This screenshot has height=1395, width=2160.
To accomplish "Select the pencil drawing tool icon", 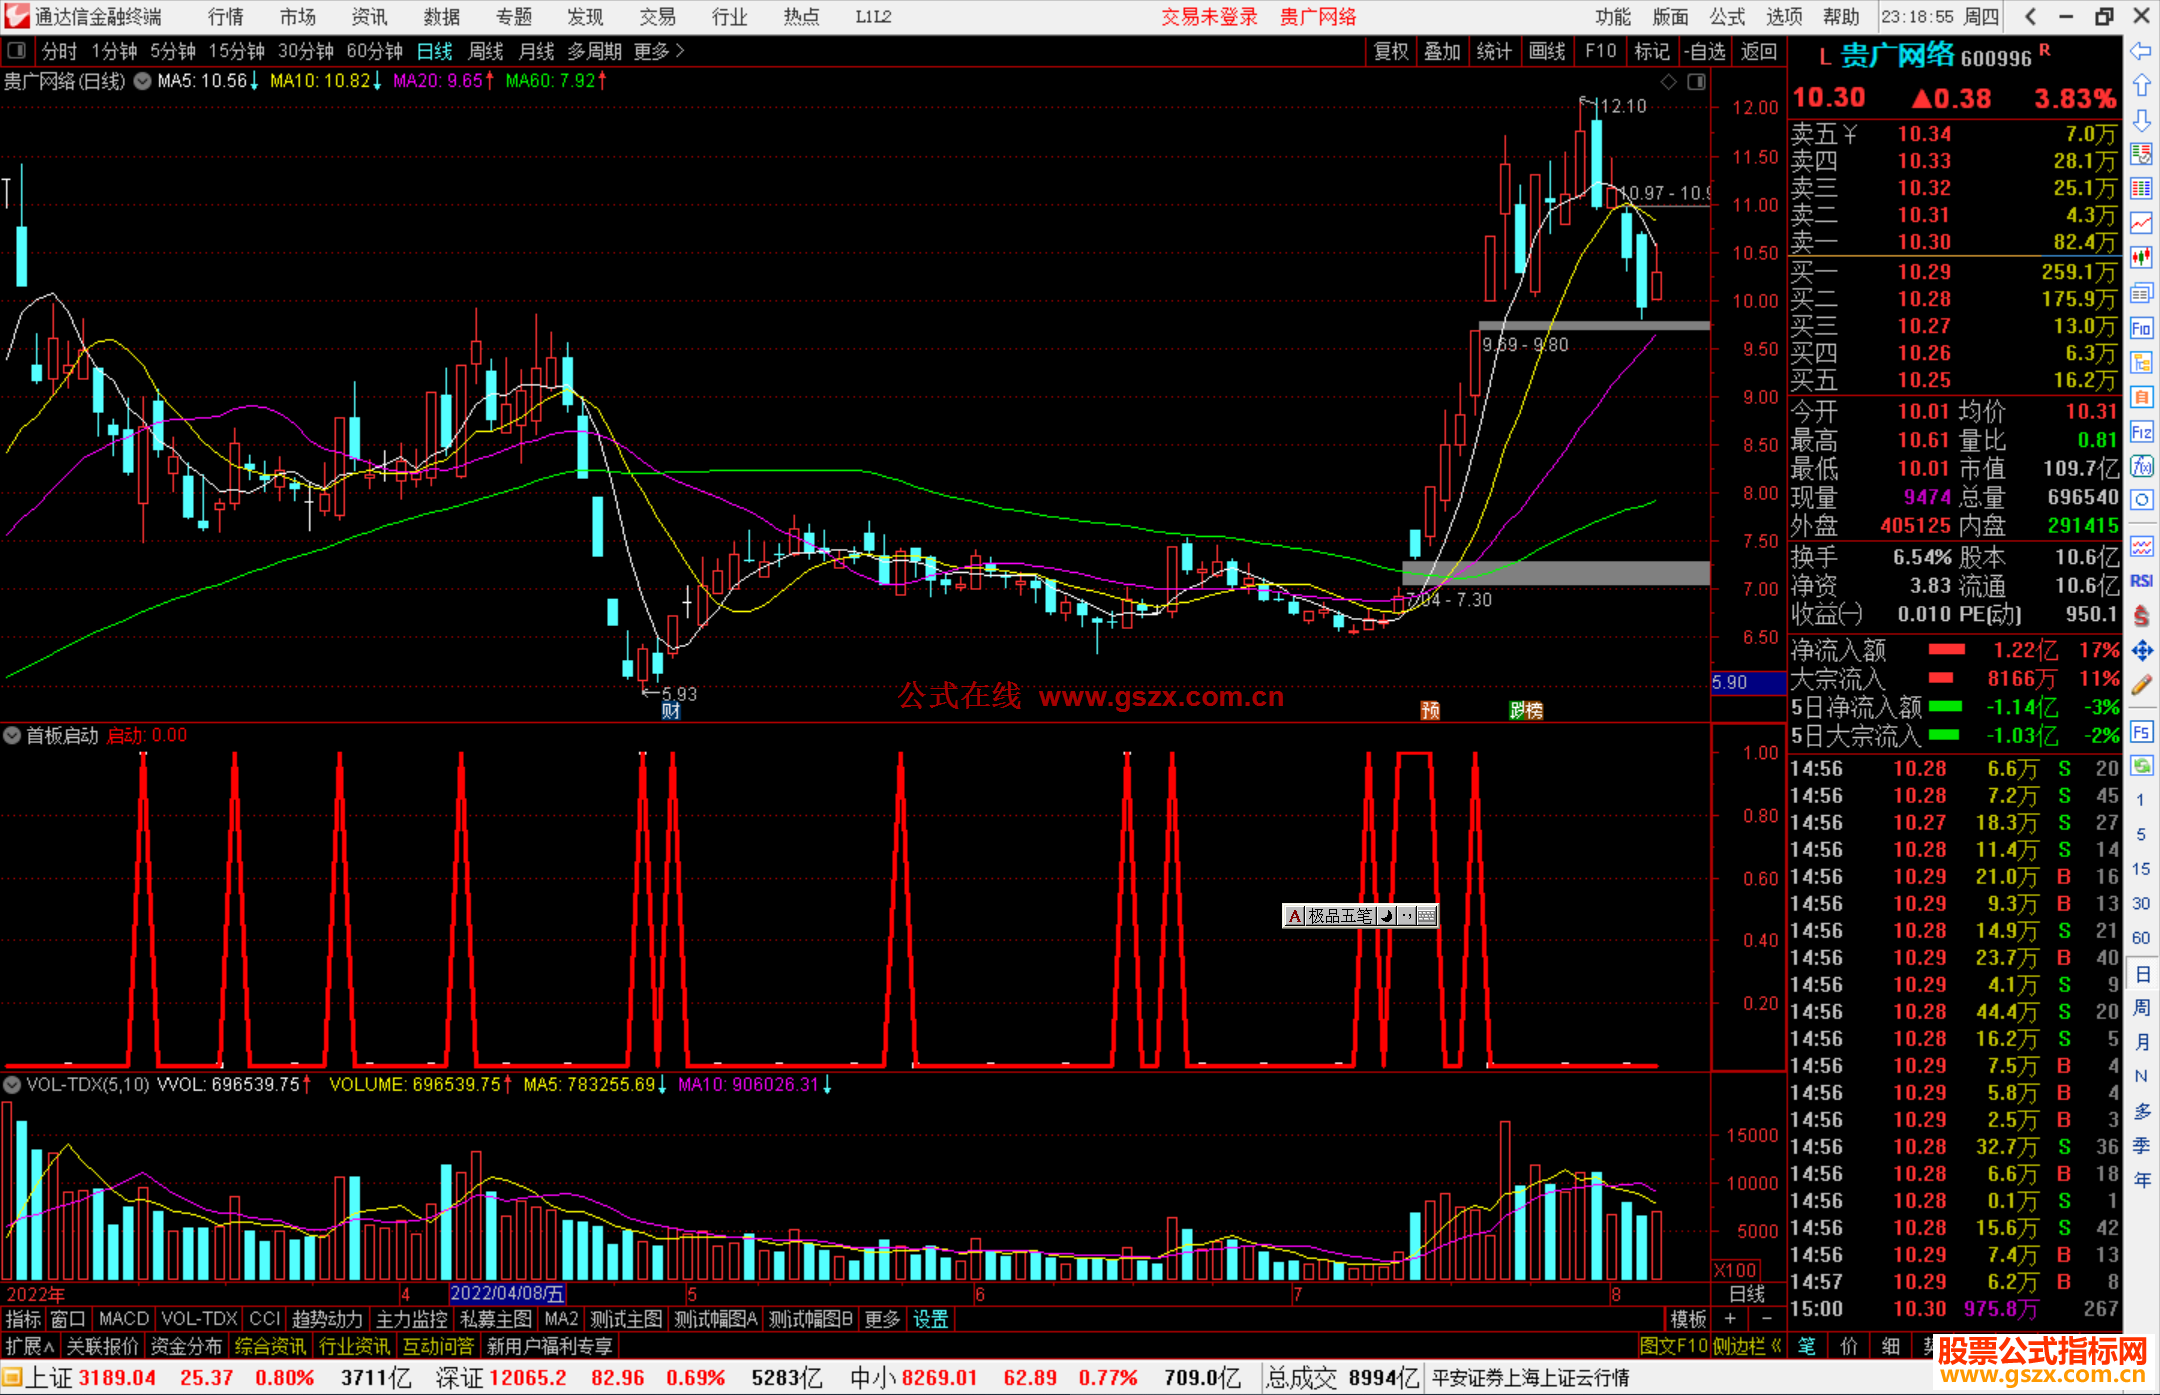I will (x=2141, y=685).
